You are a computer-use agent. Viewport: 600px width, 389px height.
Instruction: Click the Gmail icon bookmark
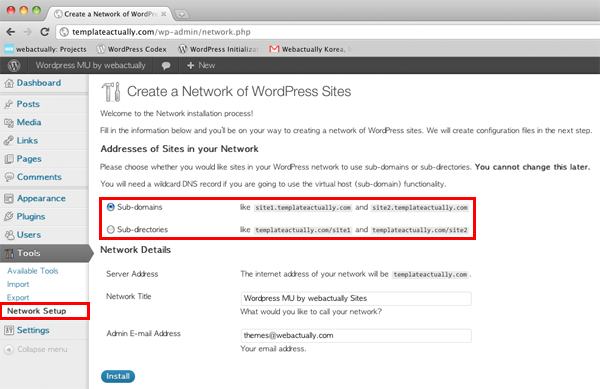pos(274,49)
